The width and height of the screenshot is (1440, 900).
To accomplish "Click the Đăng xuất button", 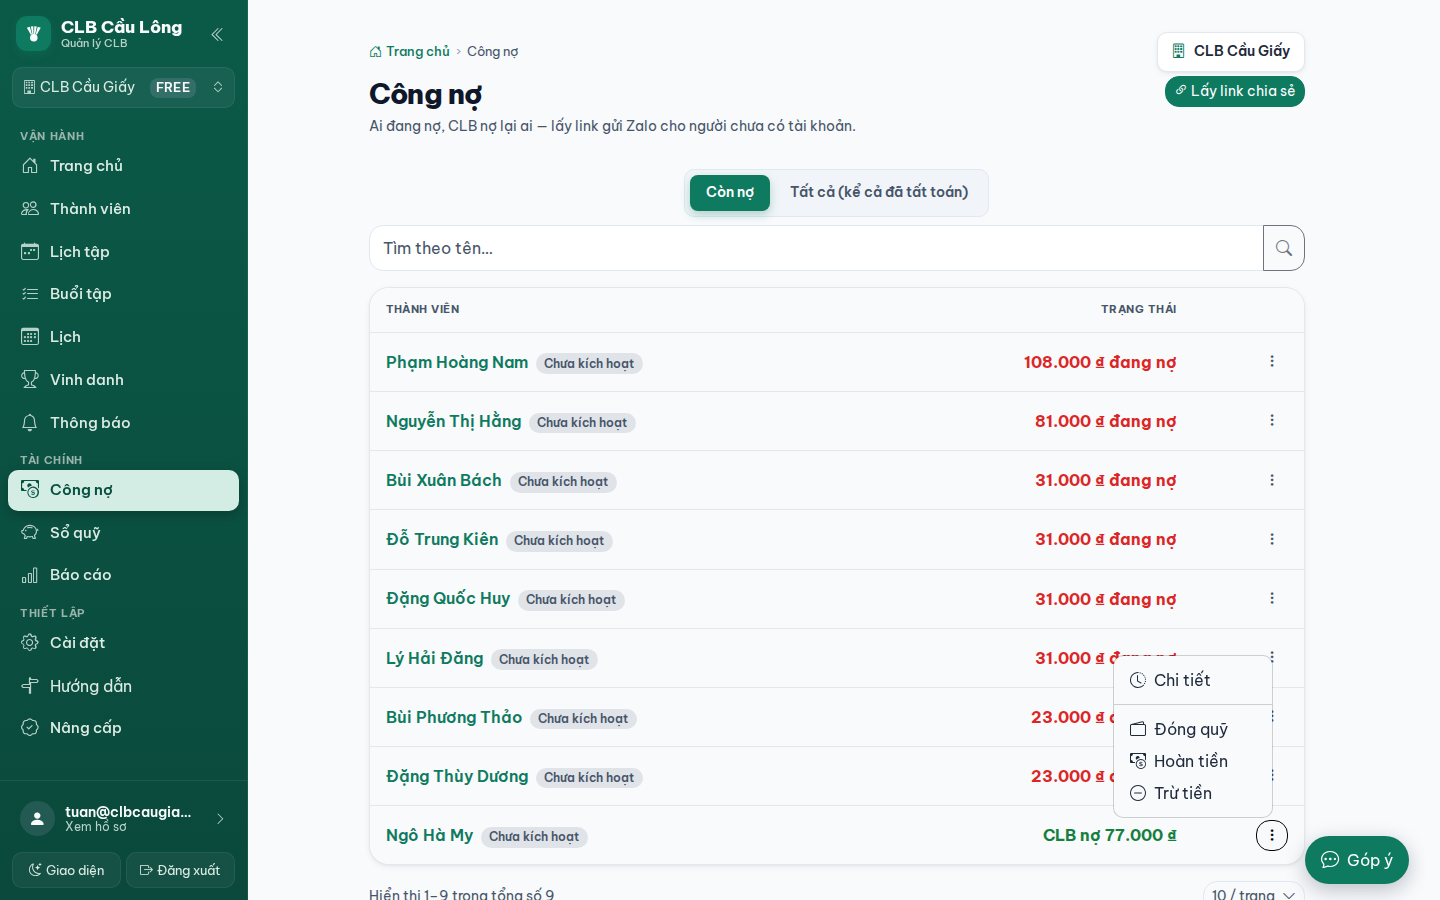I will (180, 870).
